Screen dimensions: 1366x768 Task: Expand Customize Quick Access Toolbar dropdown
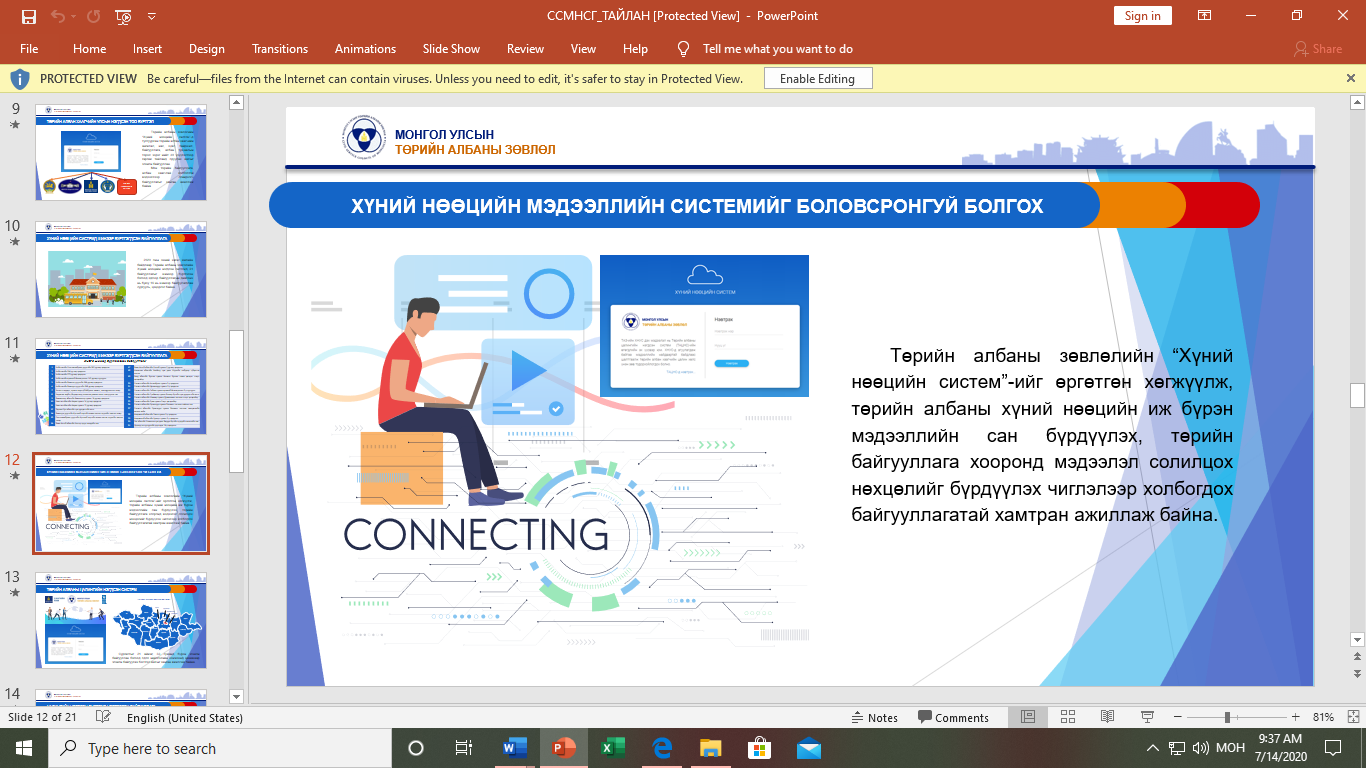[151, 16]
